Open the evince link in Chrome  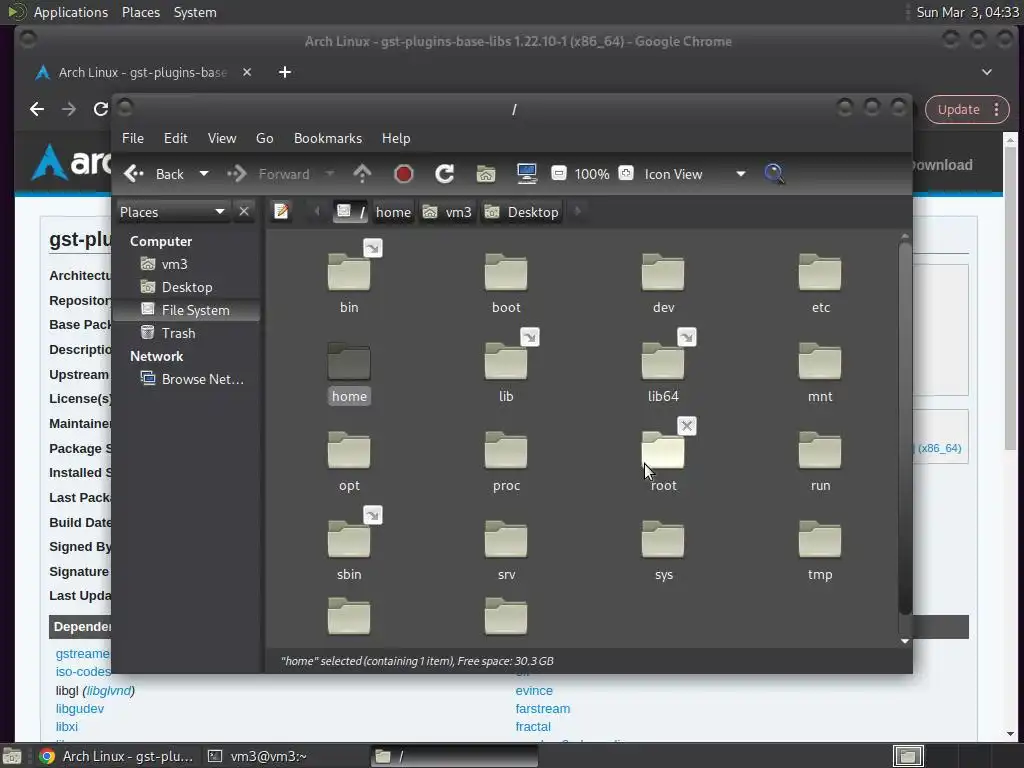coord(534,690)
